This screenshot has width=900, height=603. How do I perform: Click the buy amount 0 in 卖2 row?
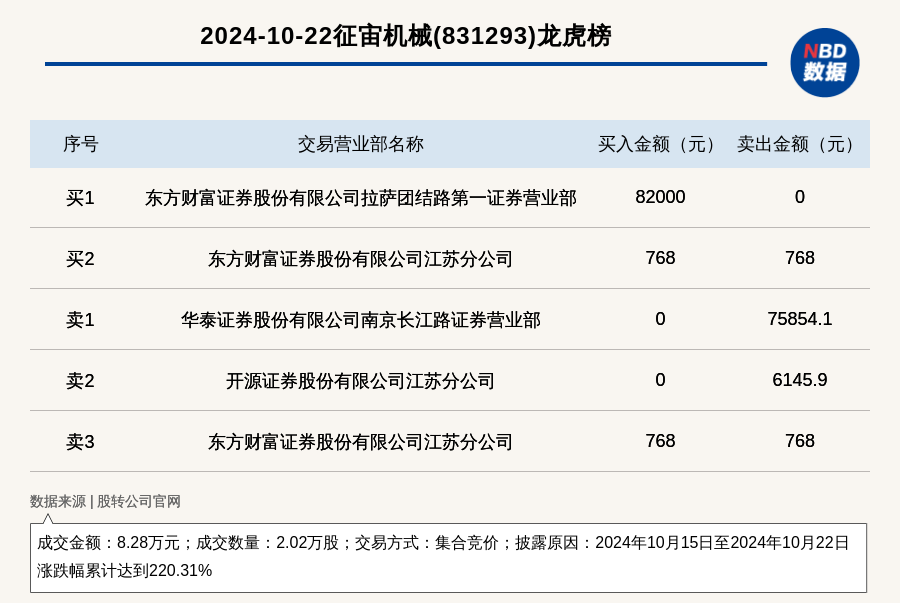[x=660, y=379]
